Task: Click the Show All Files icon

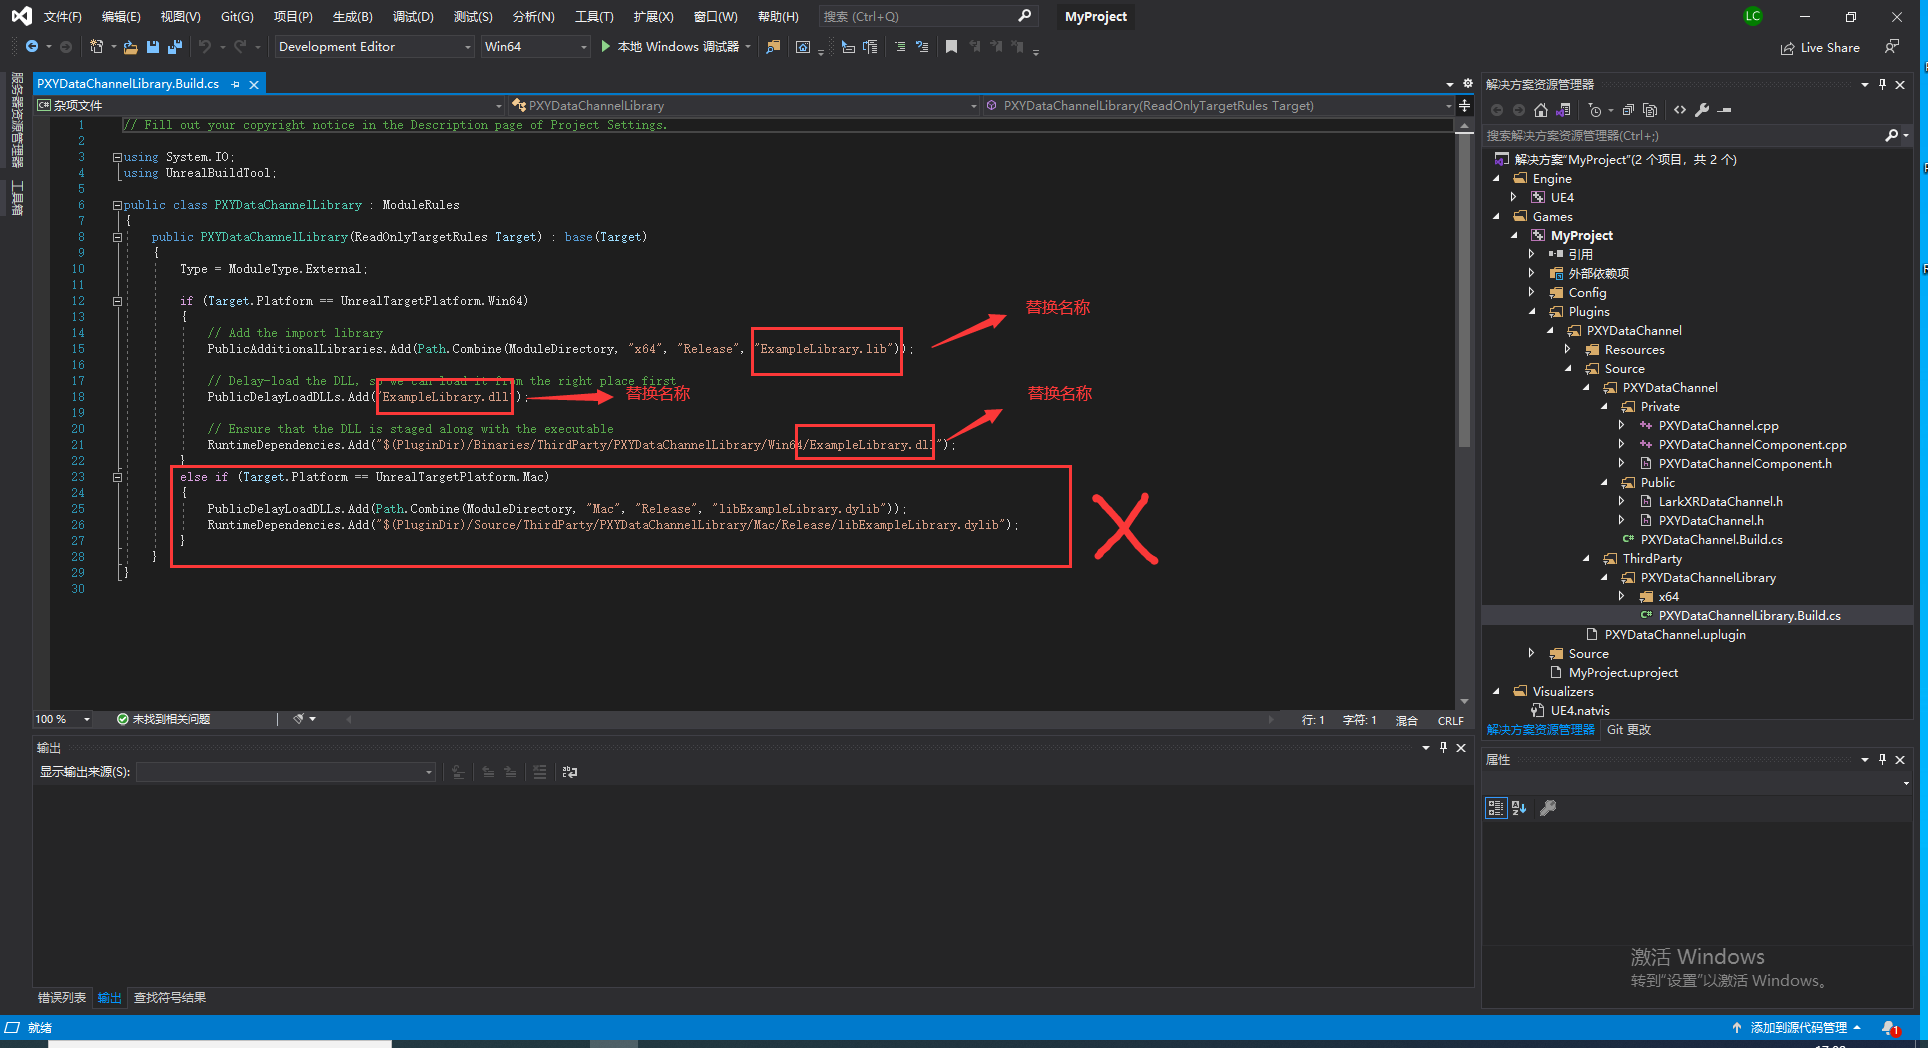Action: [1650, 110]
